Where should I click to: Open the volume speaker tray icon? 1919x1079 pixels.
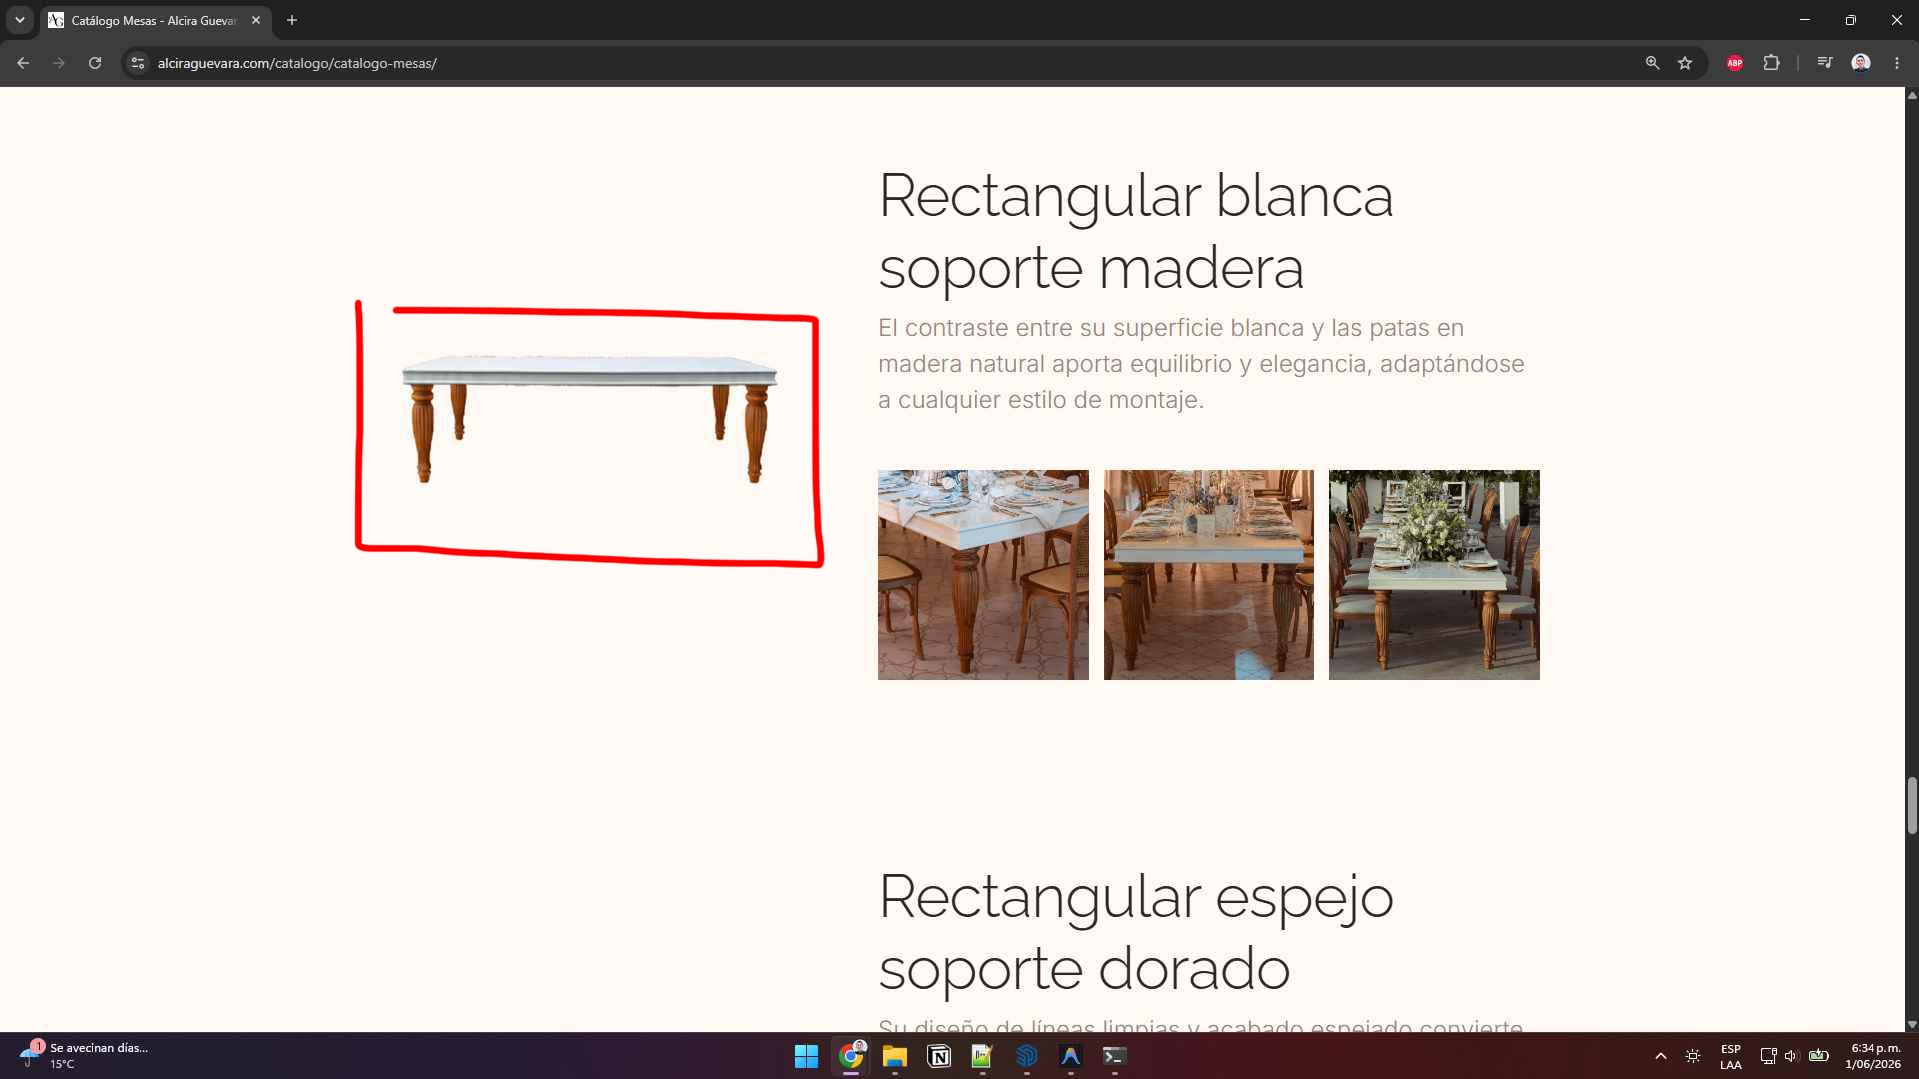tap(1791, 1056)
